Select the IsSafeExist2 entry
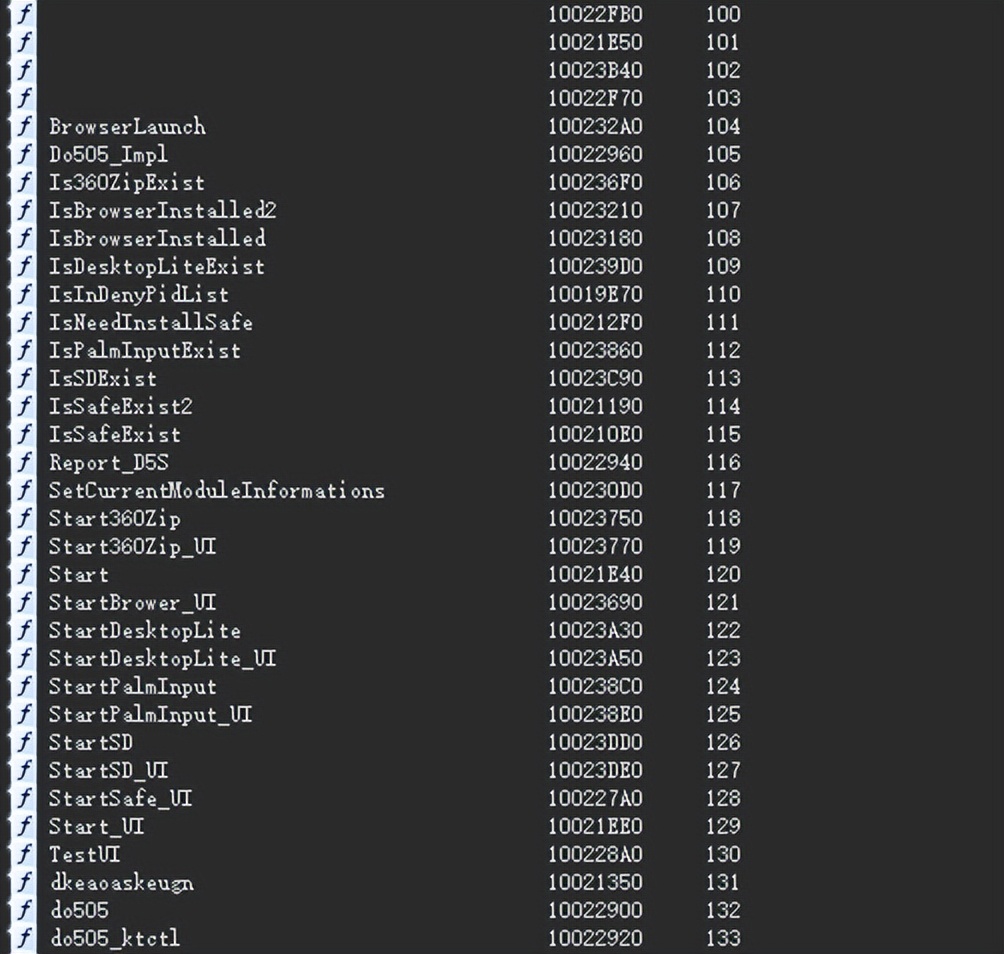 point(121,407)
